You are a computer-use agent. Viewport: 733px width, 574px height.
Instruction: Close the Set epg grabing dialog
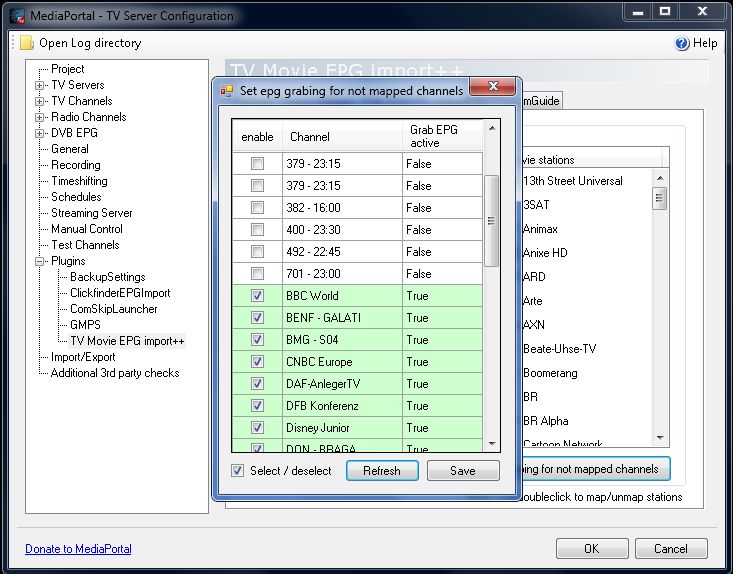493,86
